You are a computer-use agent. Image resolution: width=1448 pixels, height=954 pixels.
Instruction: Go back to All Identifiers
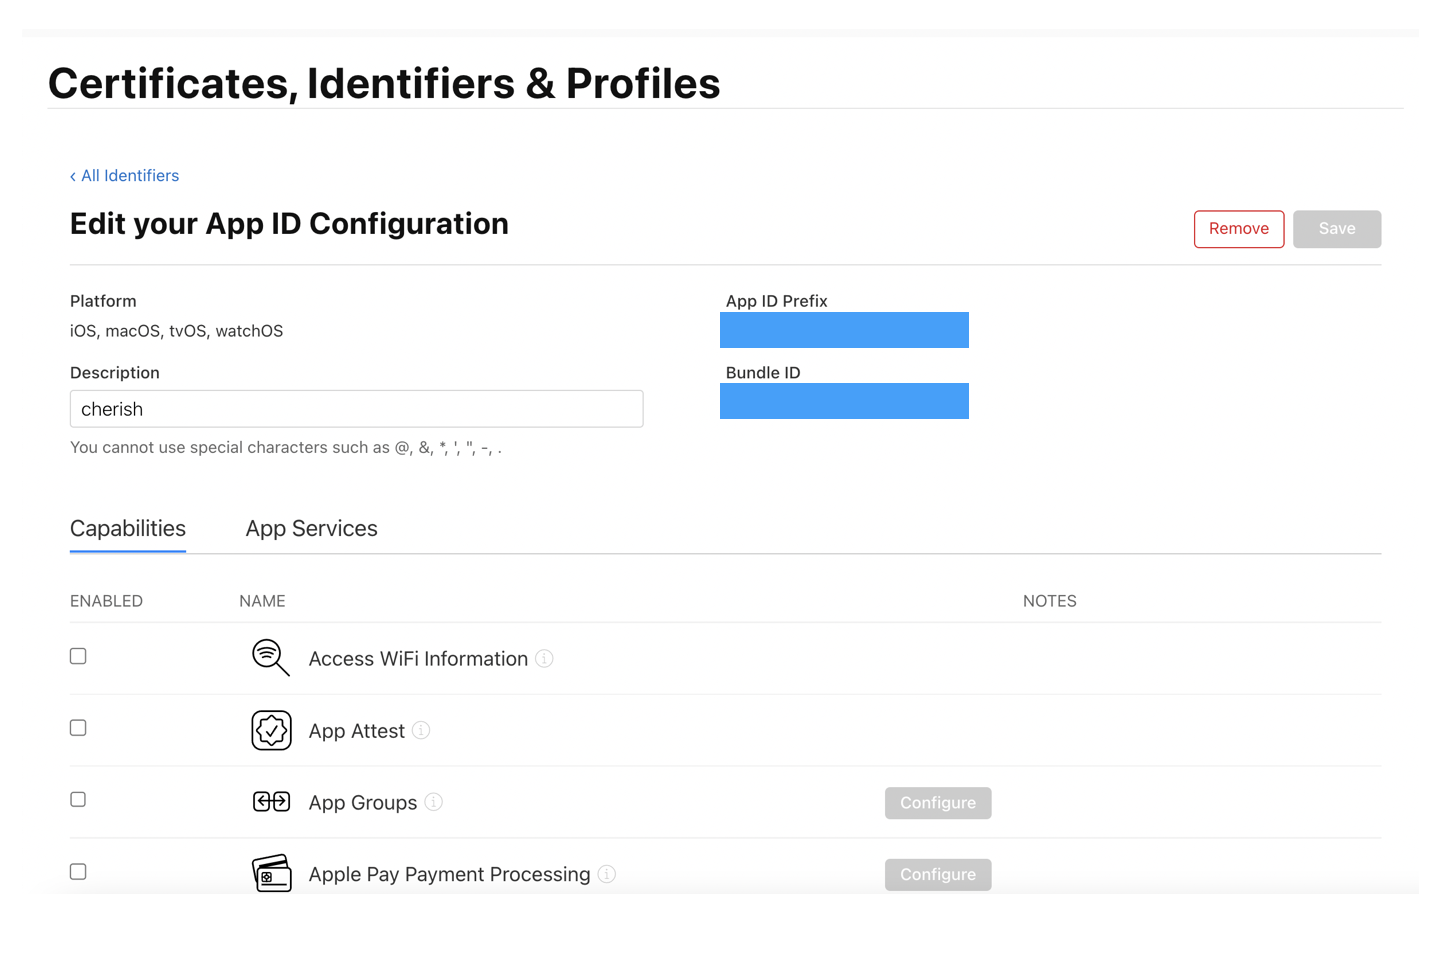125,176
